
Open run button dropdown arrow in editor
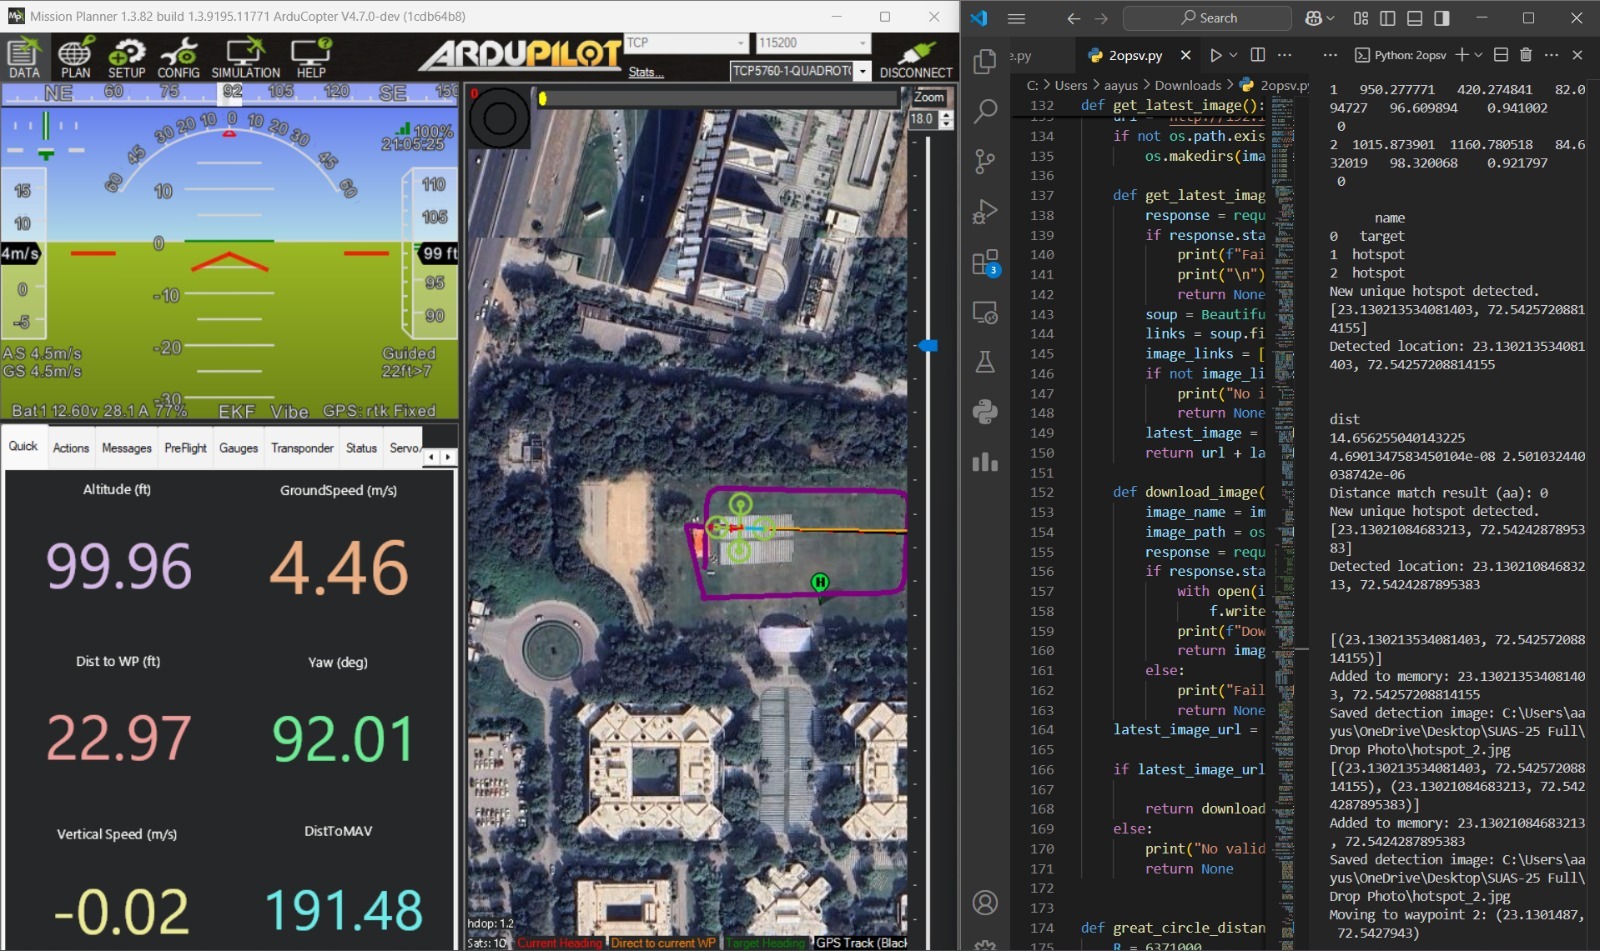[1233, 55]
